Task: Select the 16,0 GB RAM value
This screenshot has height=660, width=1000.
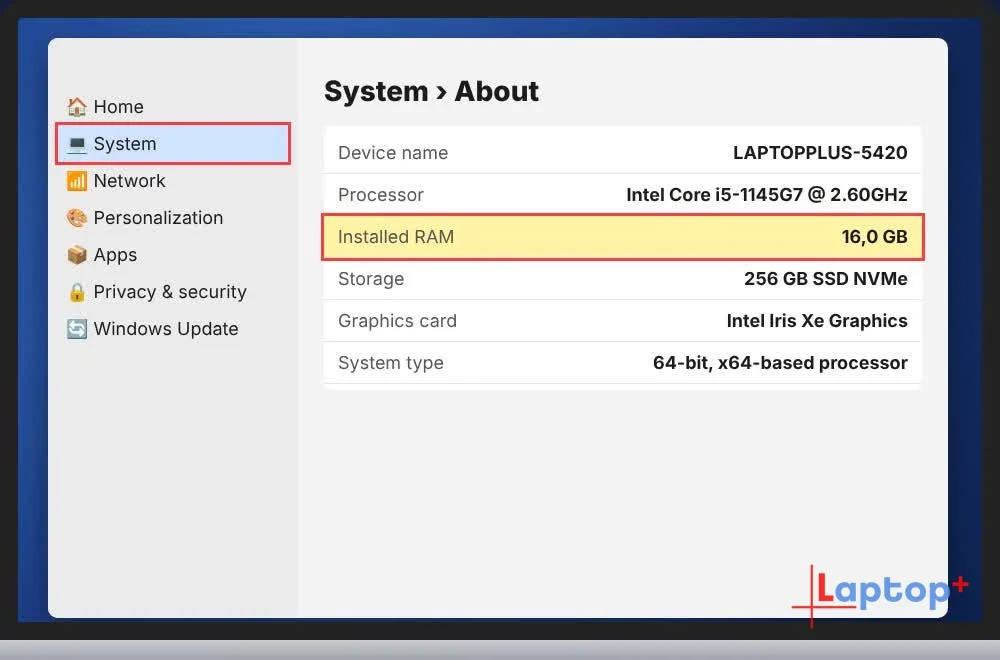Action: tap(874, 237)
